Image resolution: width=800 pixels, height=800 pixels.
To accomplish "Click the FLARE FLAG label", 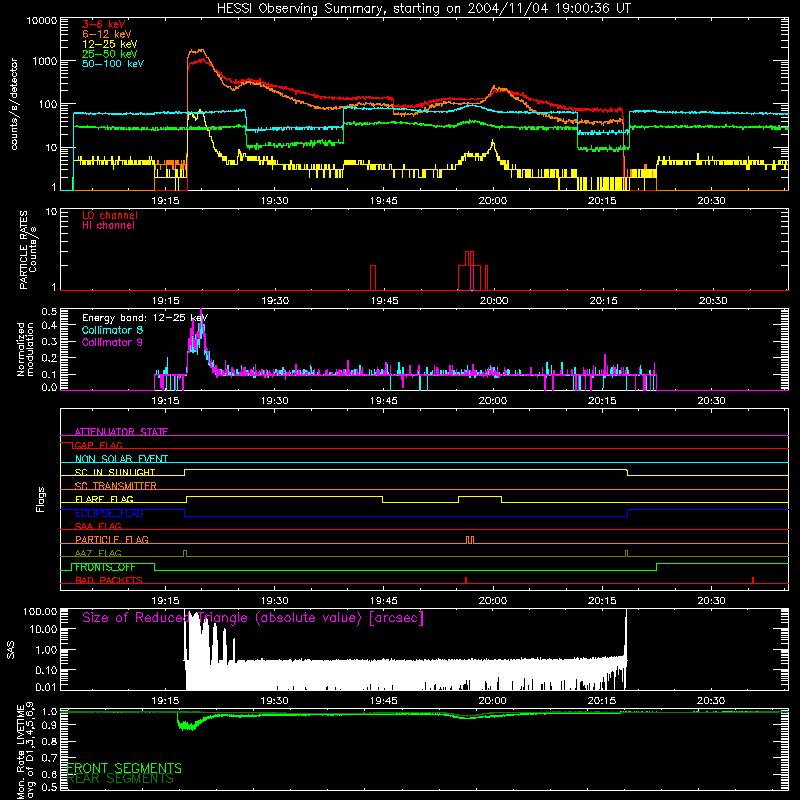I will click(104, 499).
